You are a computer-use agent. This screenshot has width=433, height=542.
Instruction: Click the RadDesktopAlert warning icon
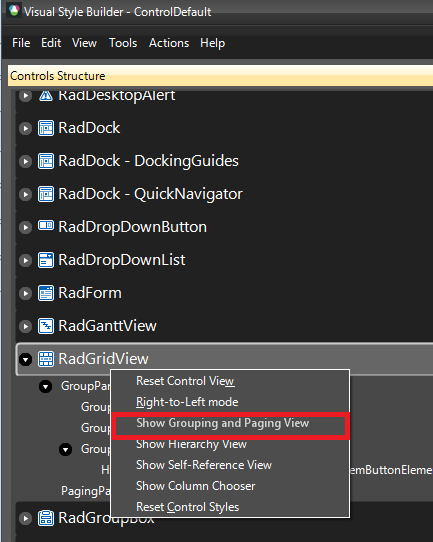click(46, 95)
